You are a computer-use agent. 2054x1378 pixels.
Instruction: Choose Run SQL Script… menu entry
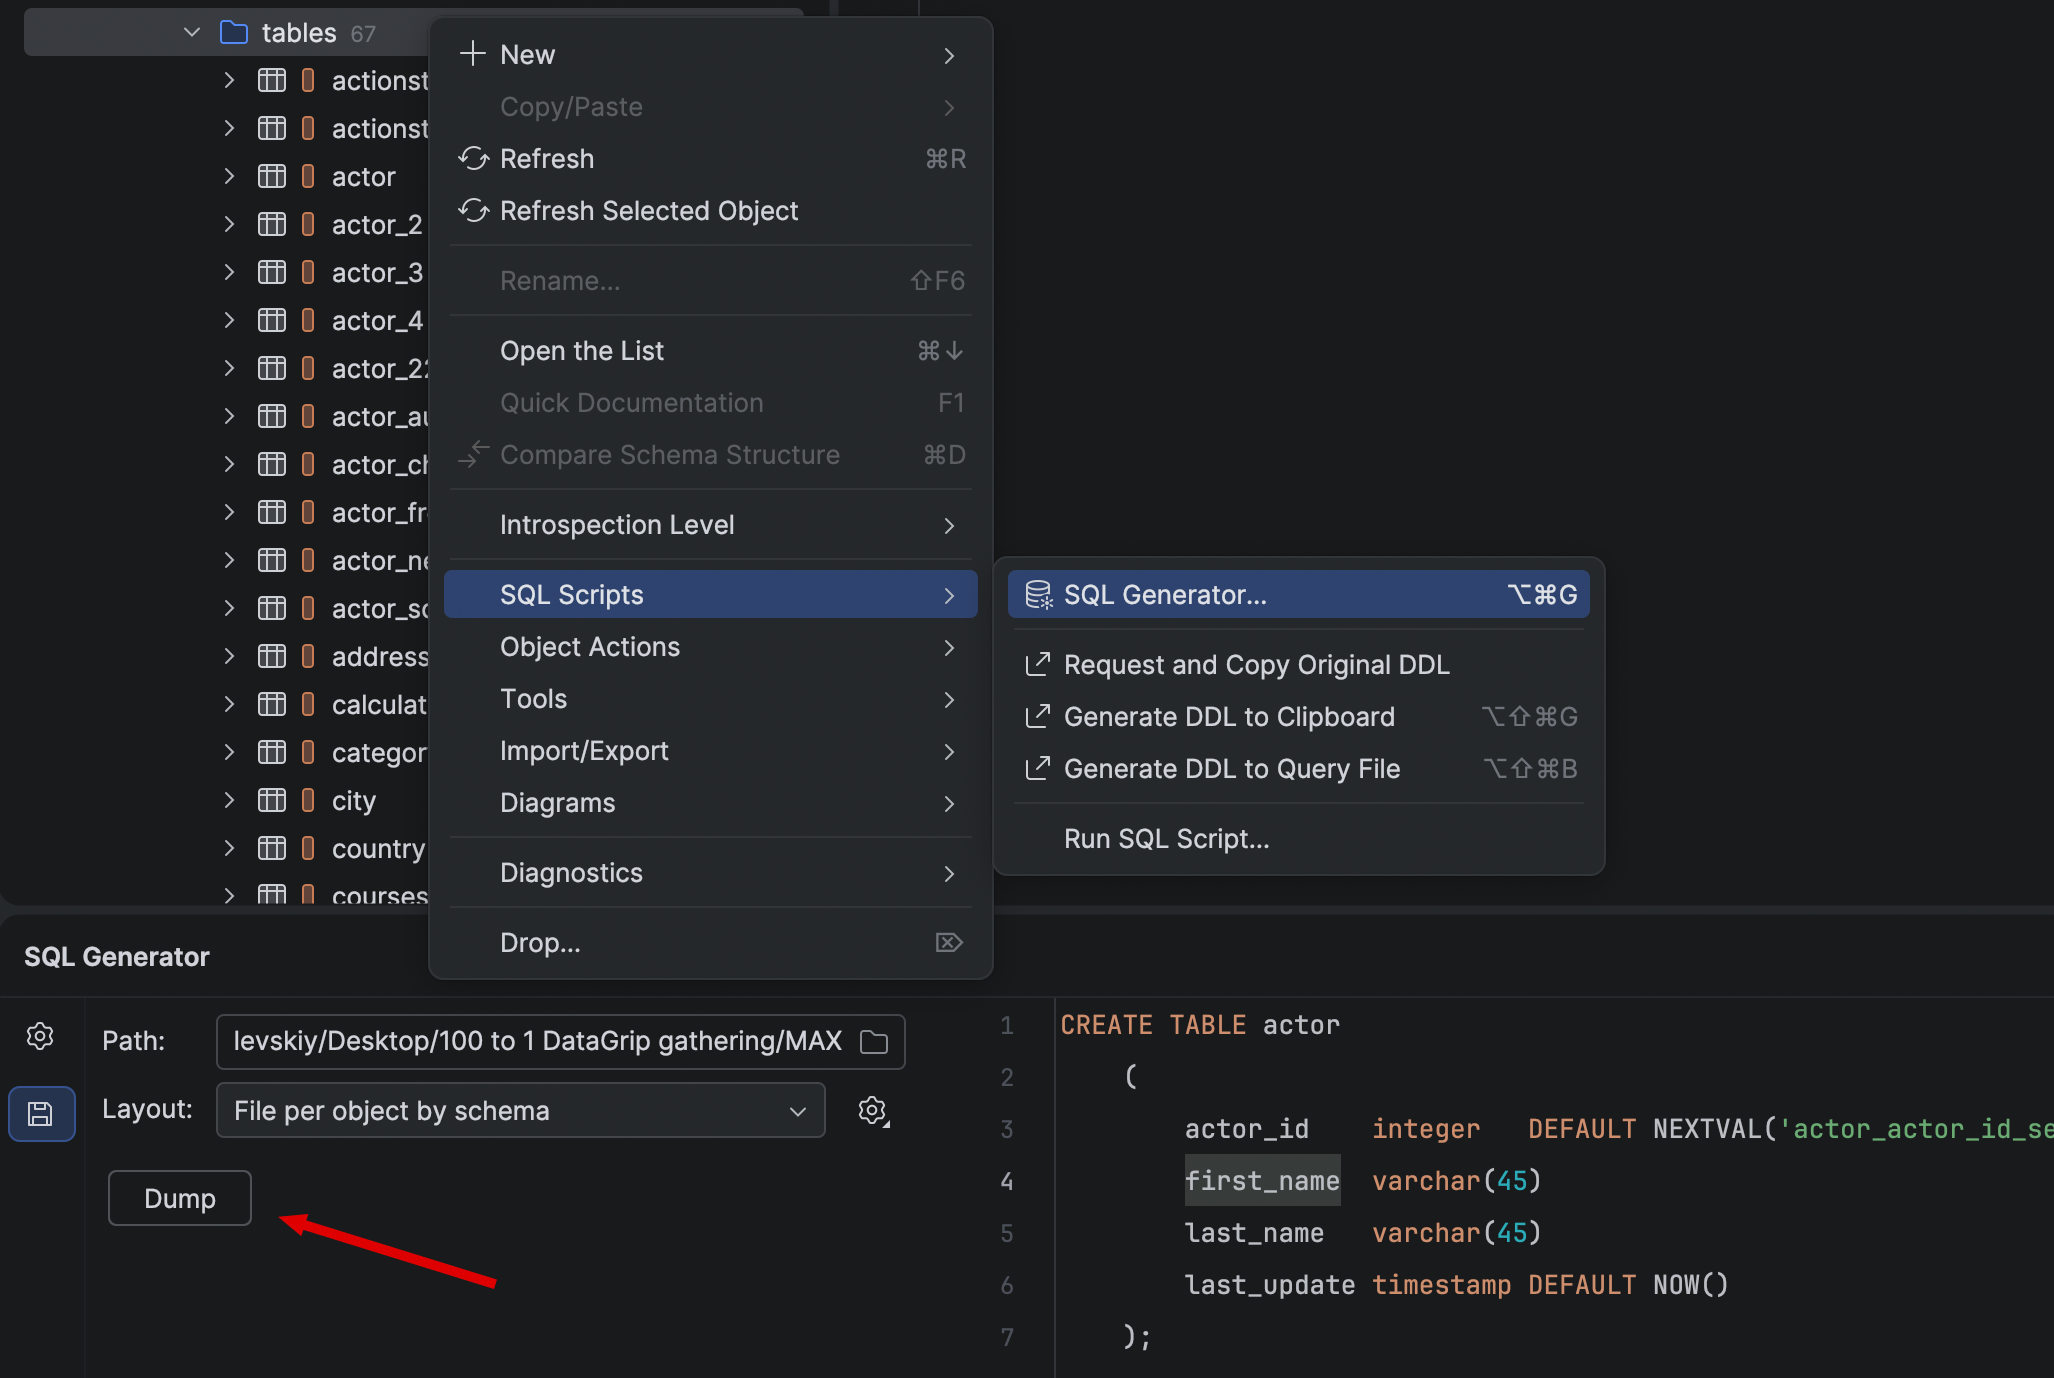tap(1166, 839)
